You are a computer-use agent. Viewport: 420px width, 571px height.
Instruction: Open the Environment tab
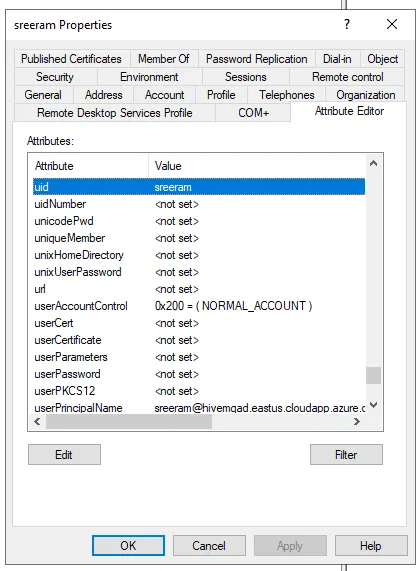click(149, 77)
